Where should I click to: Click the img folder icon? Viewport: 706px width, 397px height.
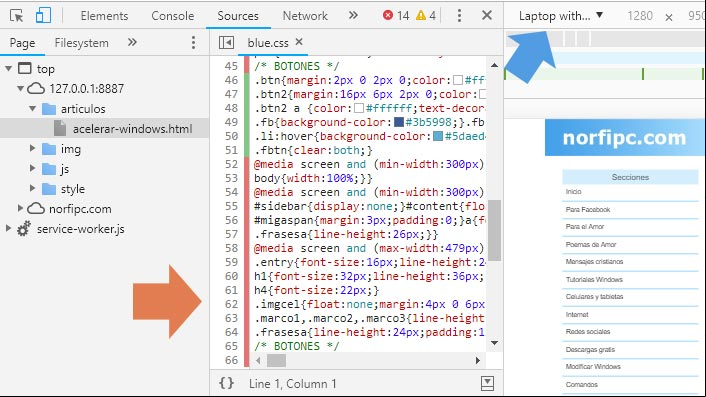coord(49,149)
